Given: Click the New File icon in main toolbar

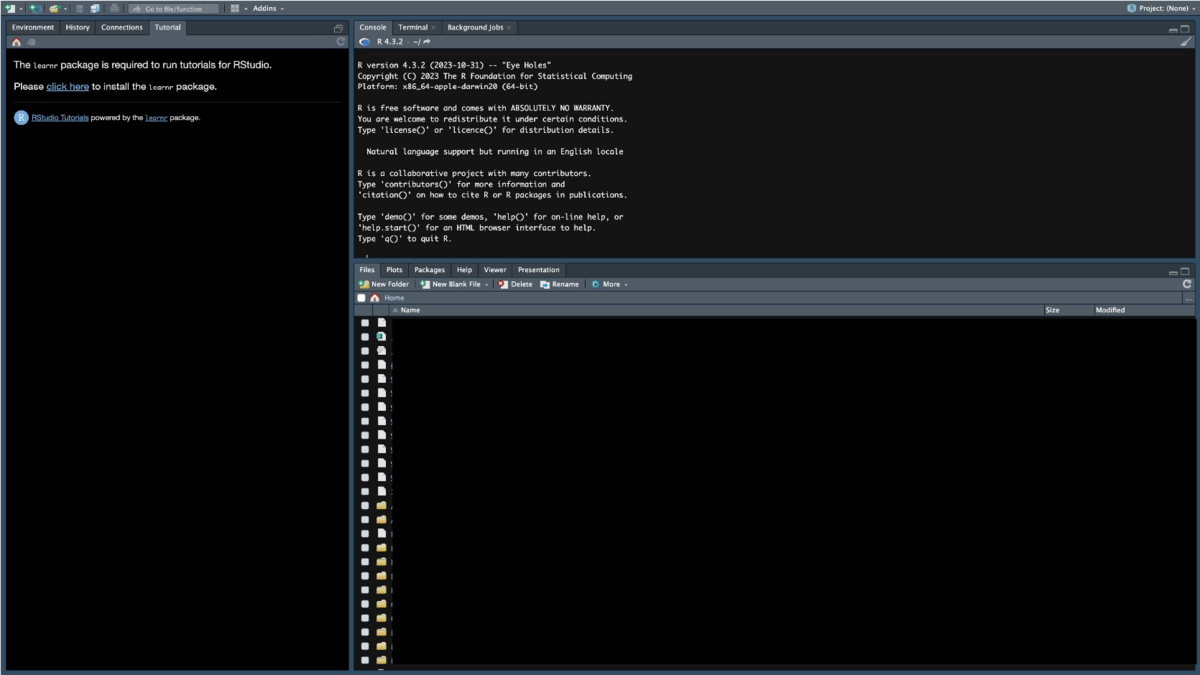Looking at the screenshot, I should coord(10,8).
